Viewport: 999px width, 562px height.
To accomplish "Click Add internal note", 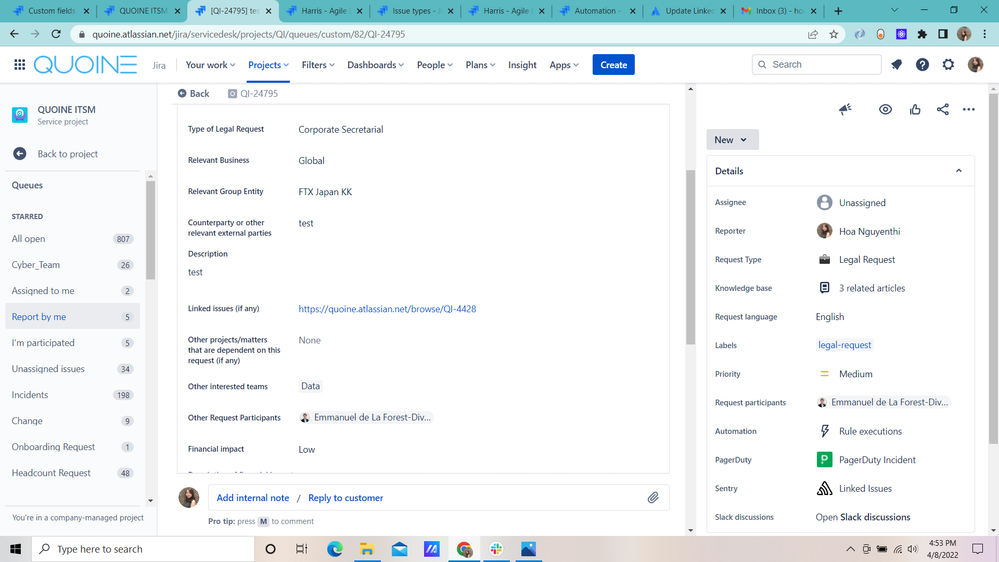I will (252, 498).
